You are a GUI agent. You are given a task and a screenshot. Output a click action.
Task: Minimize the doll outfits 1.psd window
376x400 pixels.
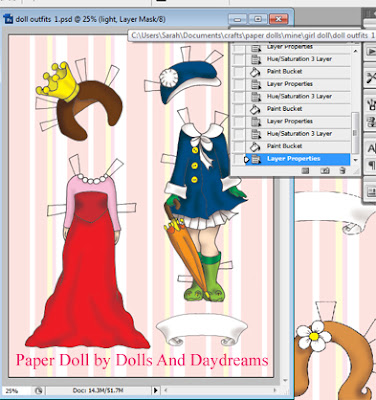click(x=238, y=19)
